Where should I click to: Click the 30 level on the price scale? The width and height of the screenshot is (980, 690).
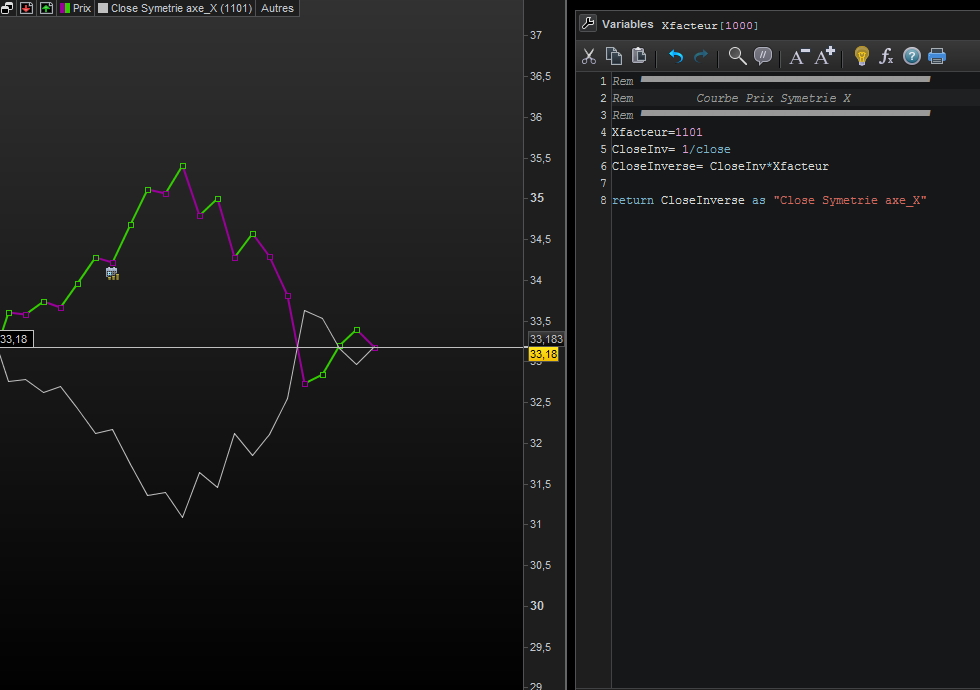click(537, 606)
